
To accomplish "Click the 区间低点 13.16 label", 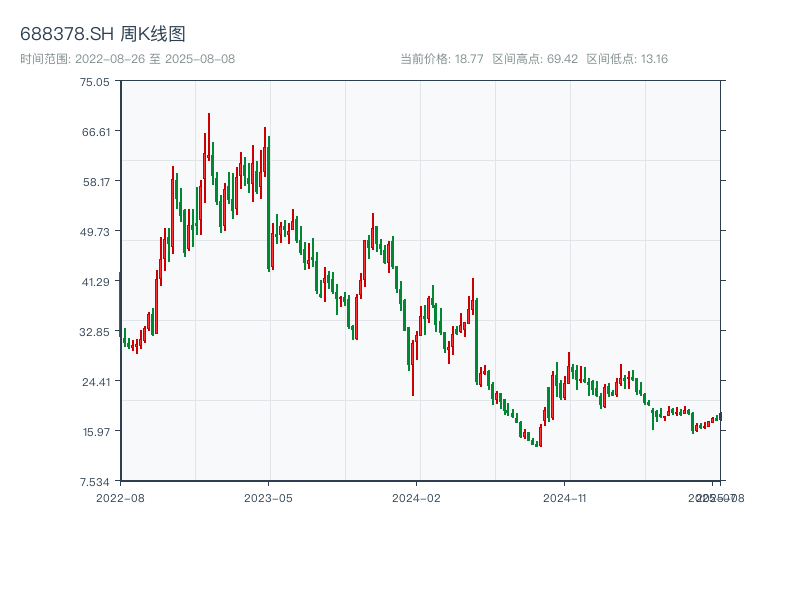I will click(x=627, y=59).
